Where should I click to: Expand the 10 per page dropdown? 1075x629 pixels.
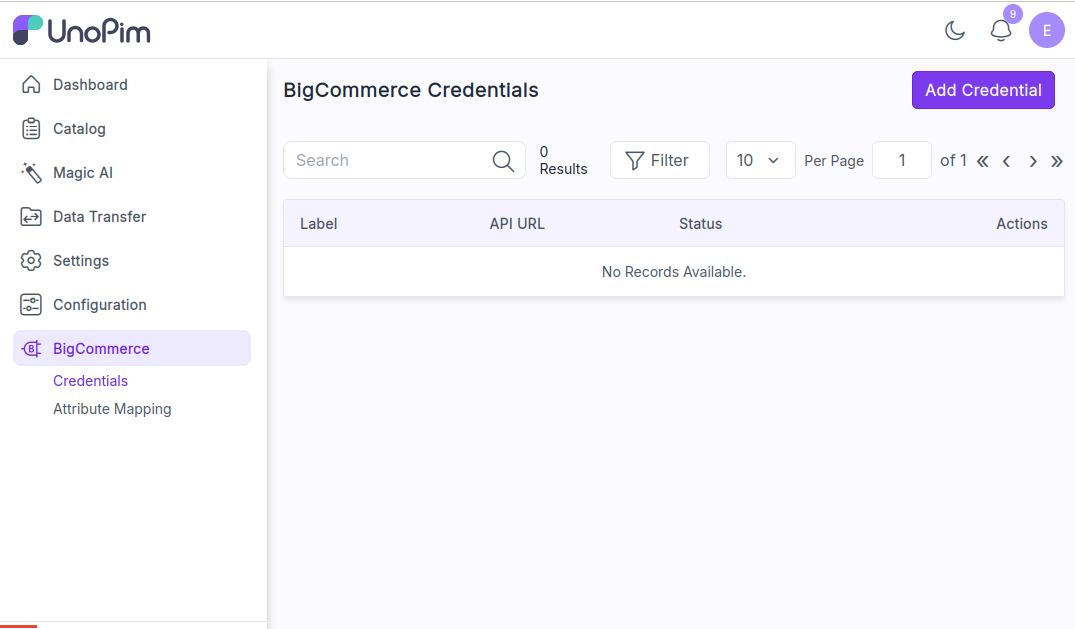point(760,160)
